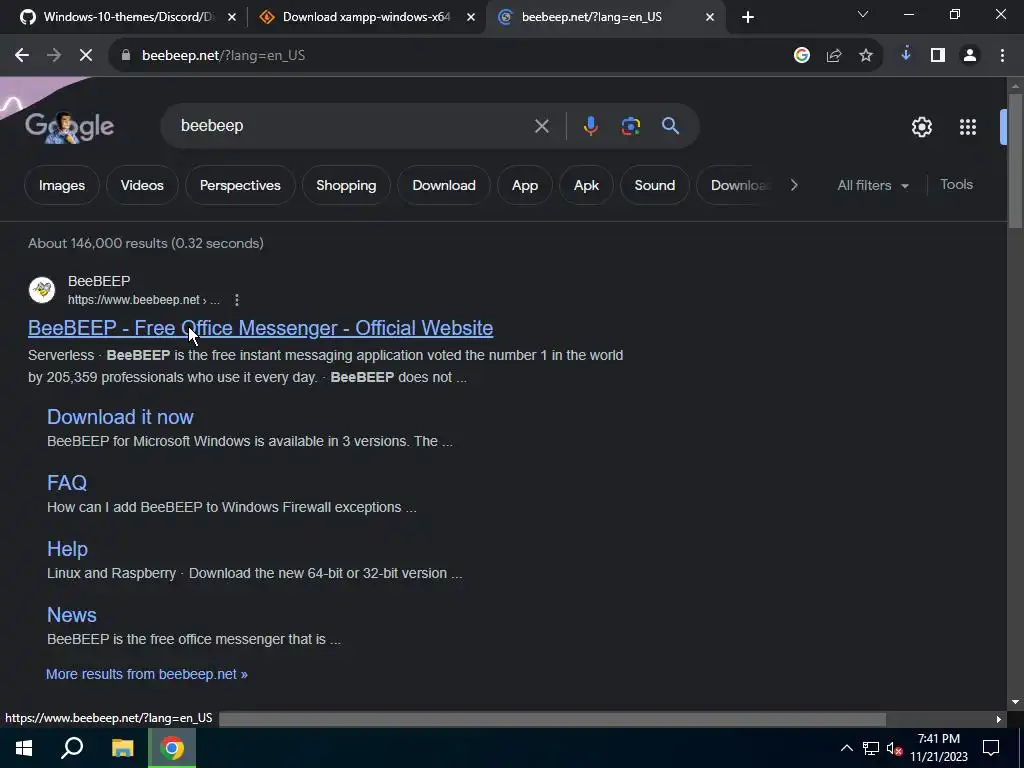The image size is (1024, 768).
Task: Search by image with the Lens icon
Action: (x=631, y=126)
